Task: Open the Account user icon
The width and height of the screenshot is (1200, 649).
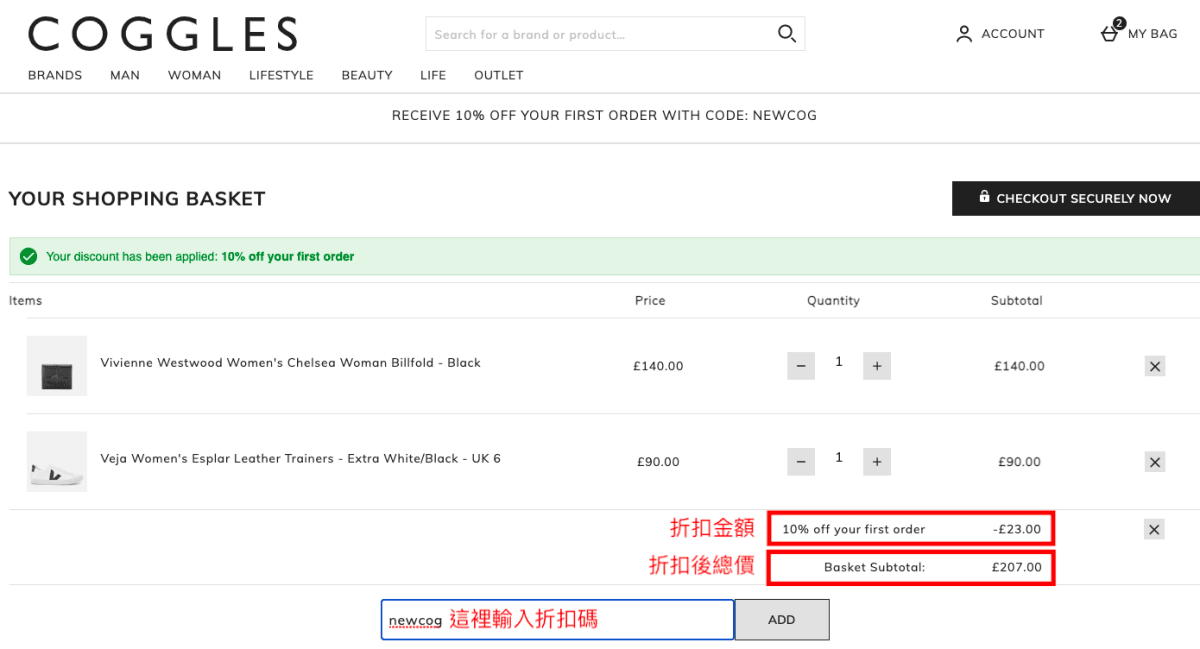Action: (x=964, y=34)
